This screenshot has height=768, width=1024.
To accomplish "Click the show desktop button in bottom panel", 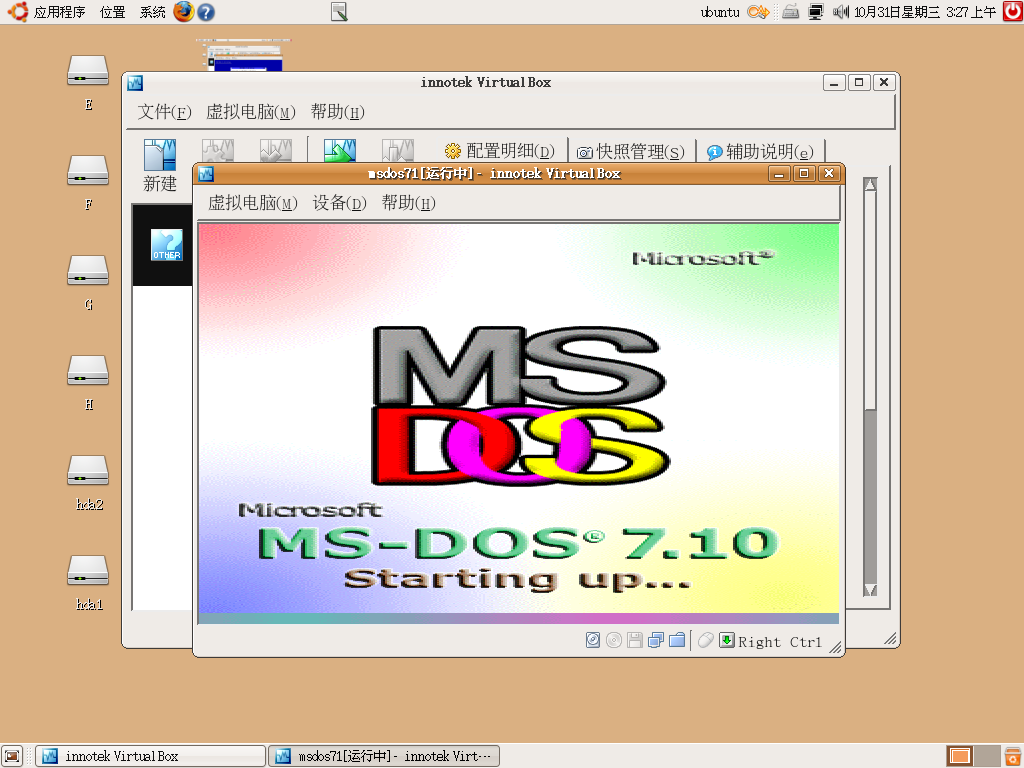I will (x=12, y=756).
